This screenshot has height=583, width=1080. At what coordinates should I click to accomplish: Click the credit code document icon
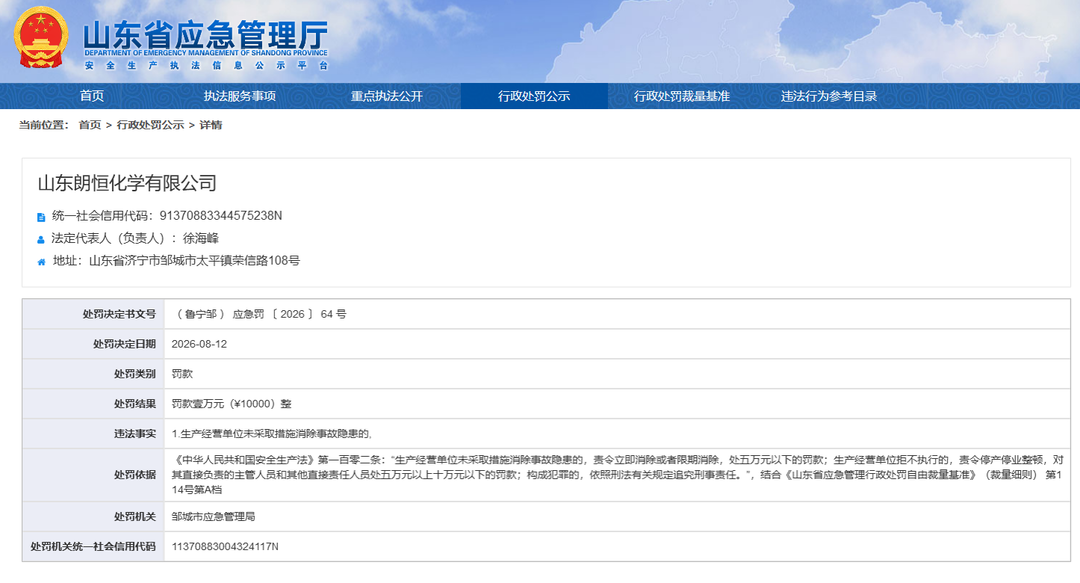41,217
